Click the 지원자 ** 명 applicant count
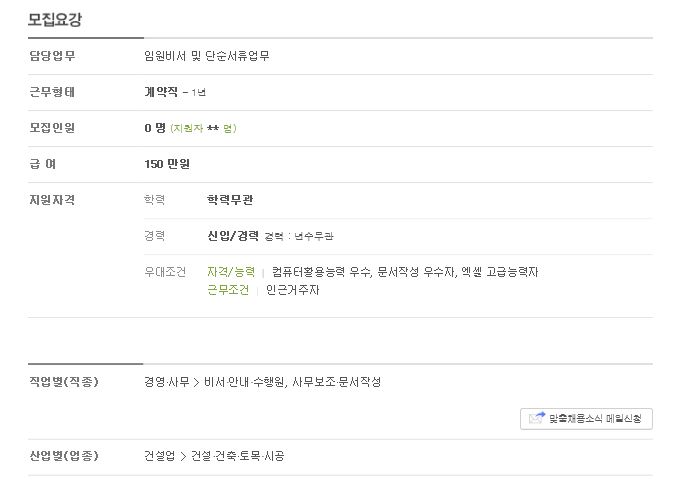The image size is (693, 496). [x=203, y=128]
